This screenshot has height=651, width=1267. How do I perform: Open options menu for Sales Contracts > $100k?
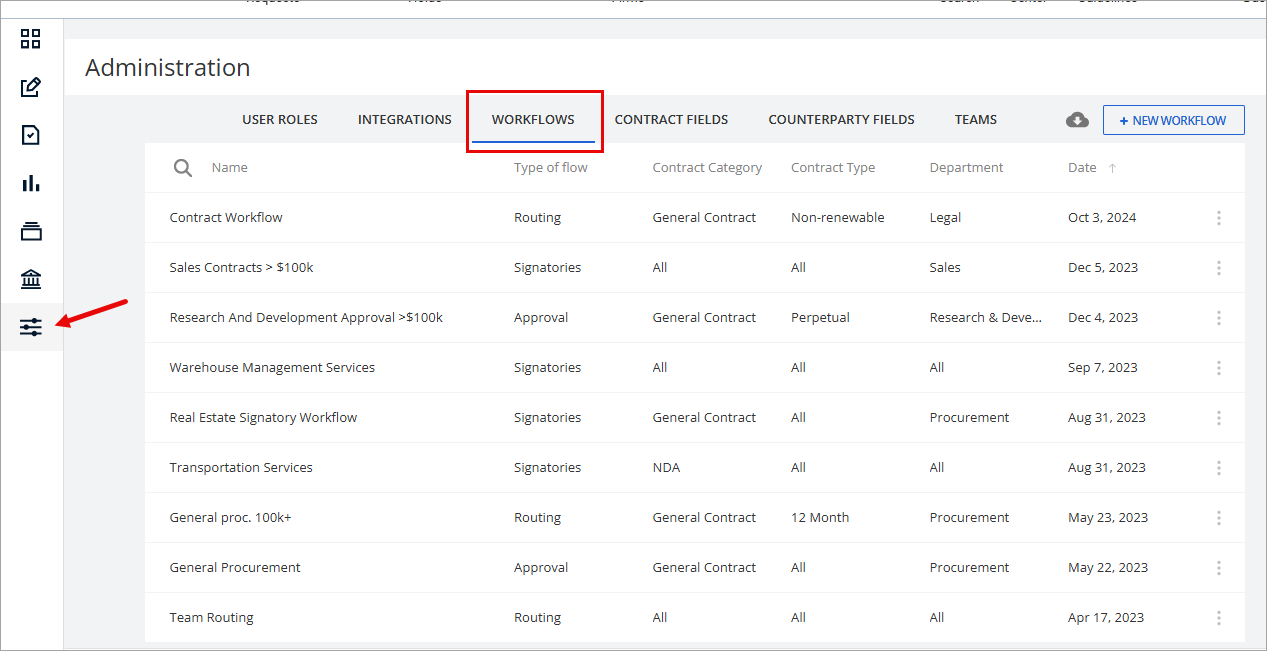coord(1218,268)
